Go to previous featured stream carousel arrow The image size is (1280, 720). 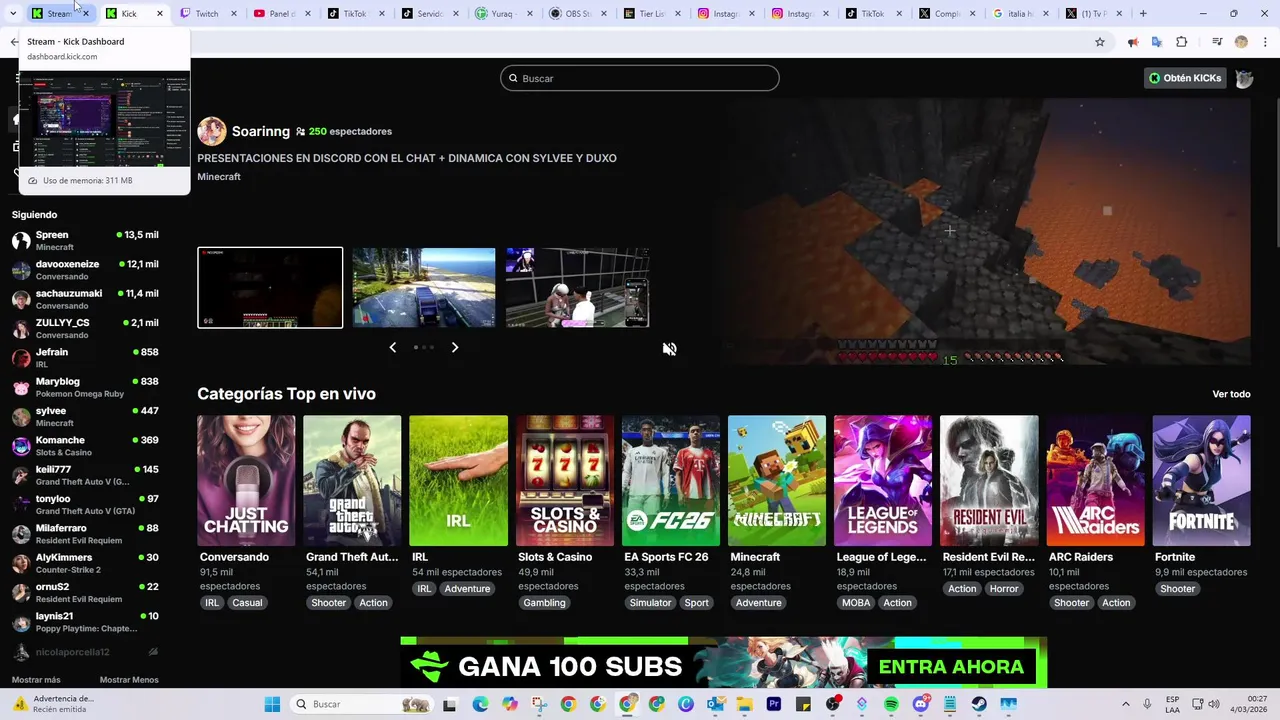[x=392, y=347]
